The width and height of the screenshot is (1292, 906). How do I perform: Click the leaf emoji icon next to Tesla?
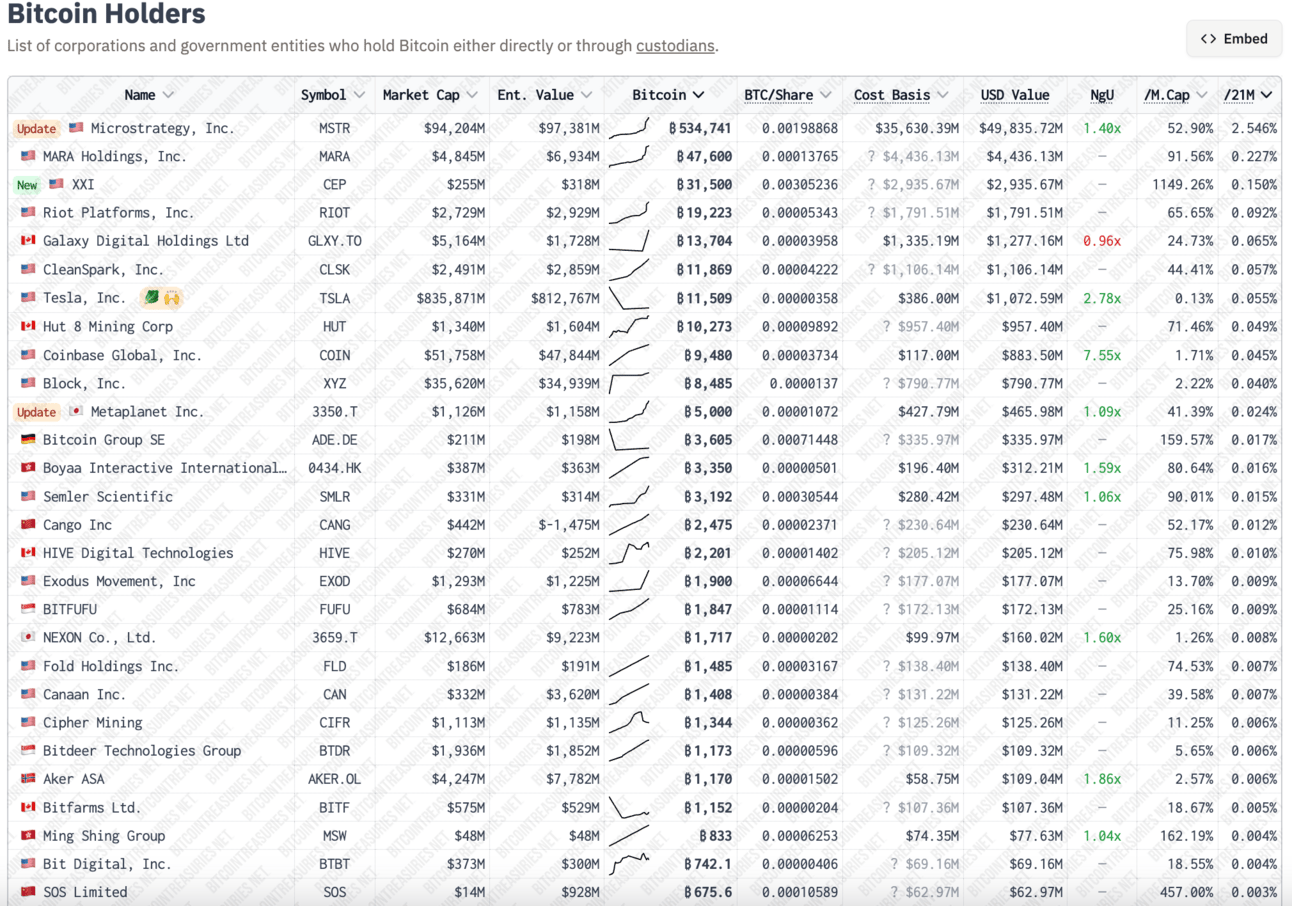pyautogui.click(x=151, y=298)
